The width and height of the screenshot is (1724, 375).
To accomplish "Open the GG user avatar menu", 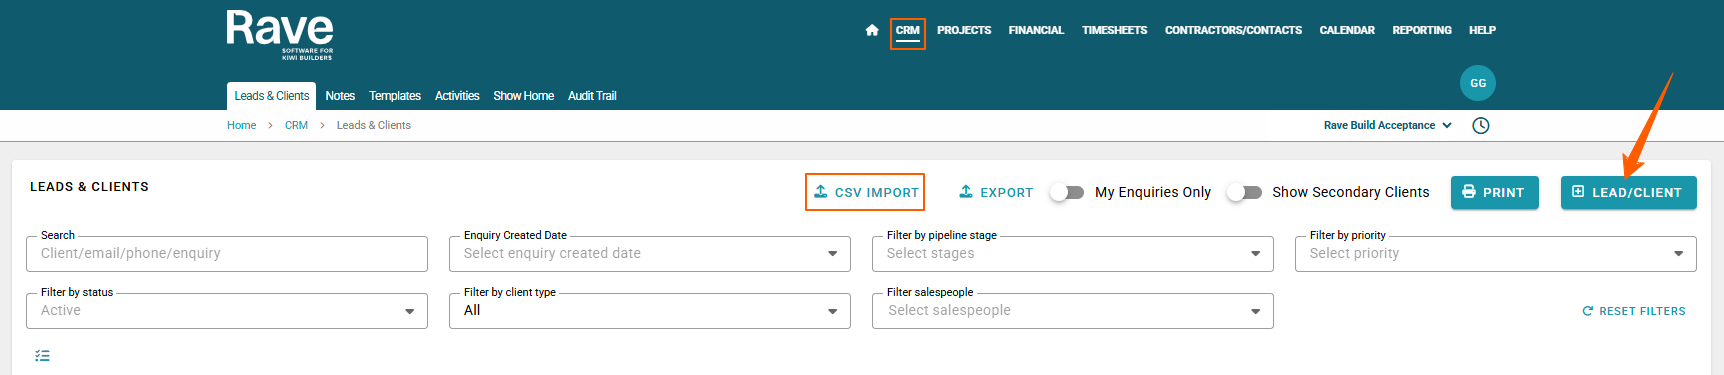I will point(1478,83).
